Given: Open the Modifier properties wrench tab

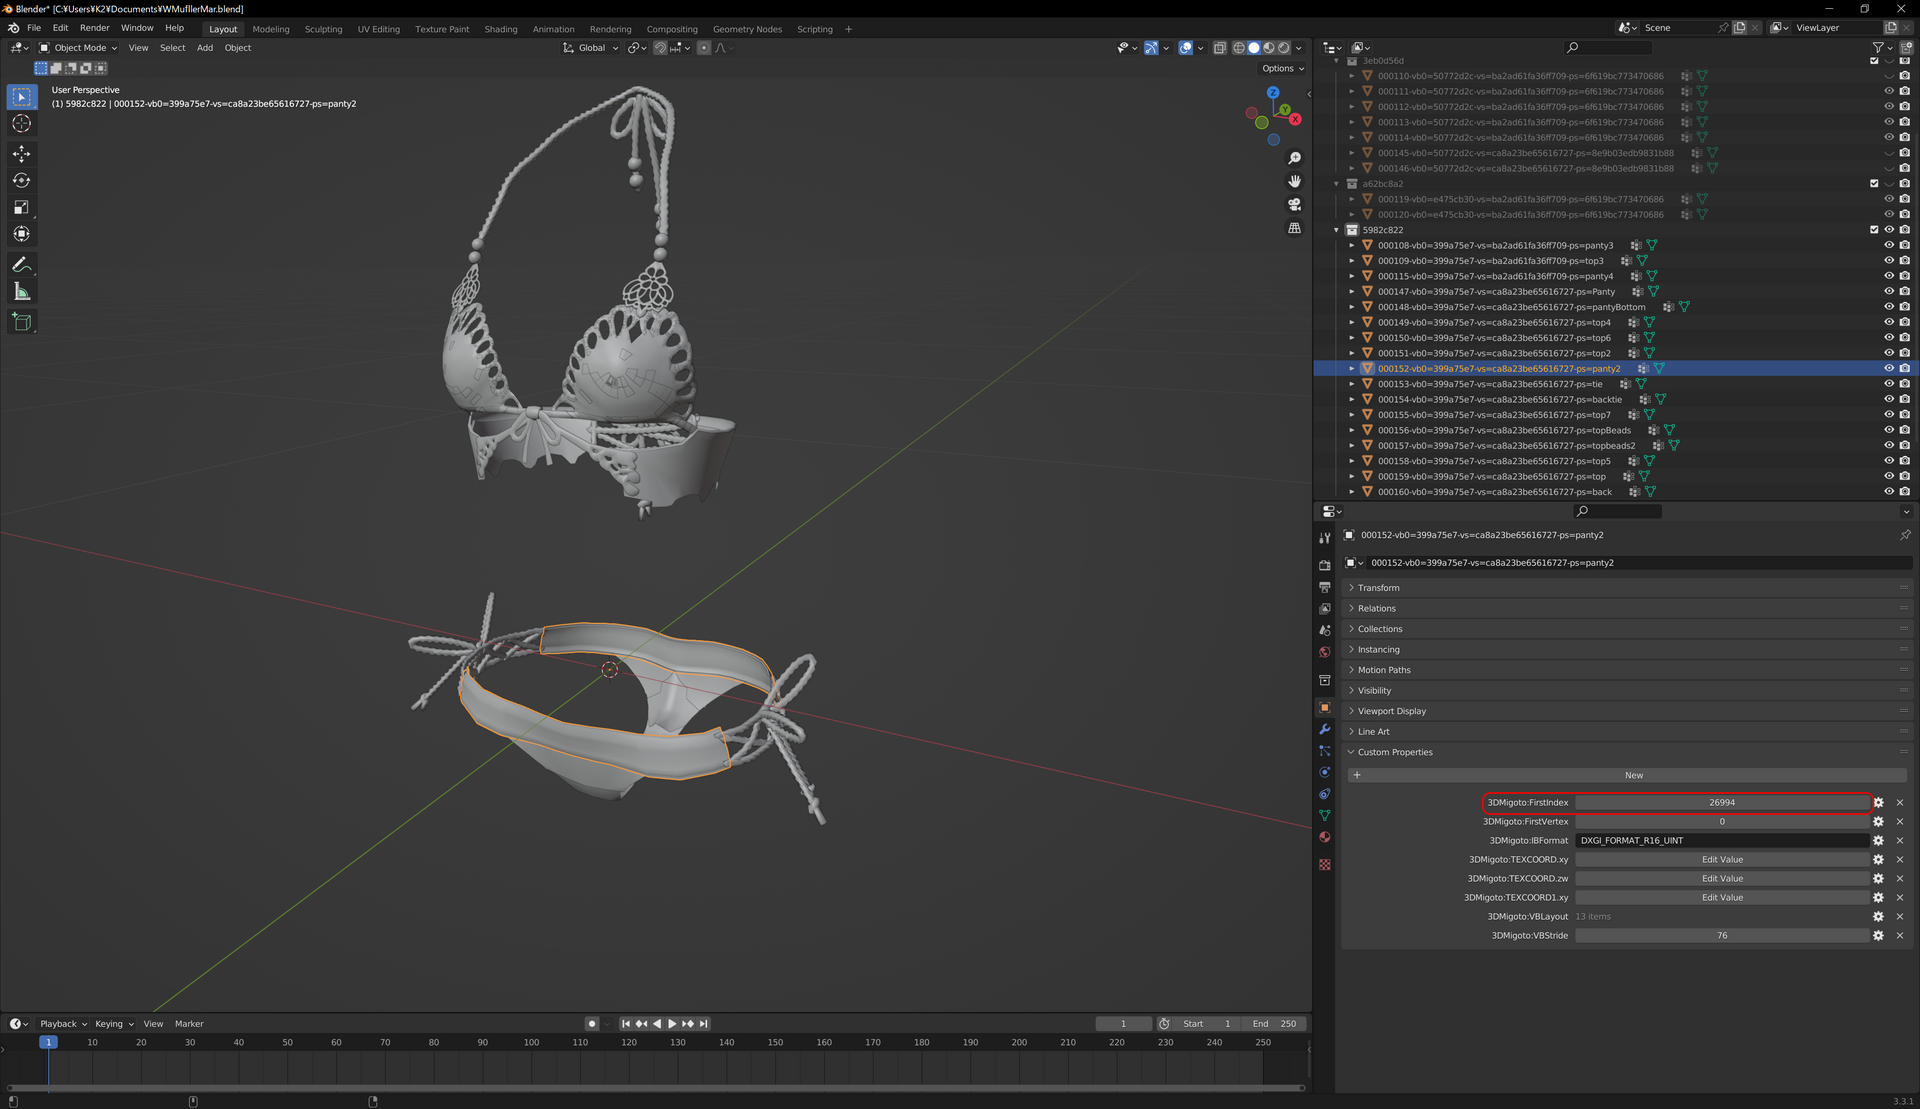Looking at the screenshot, I should point(1325,729).
